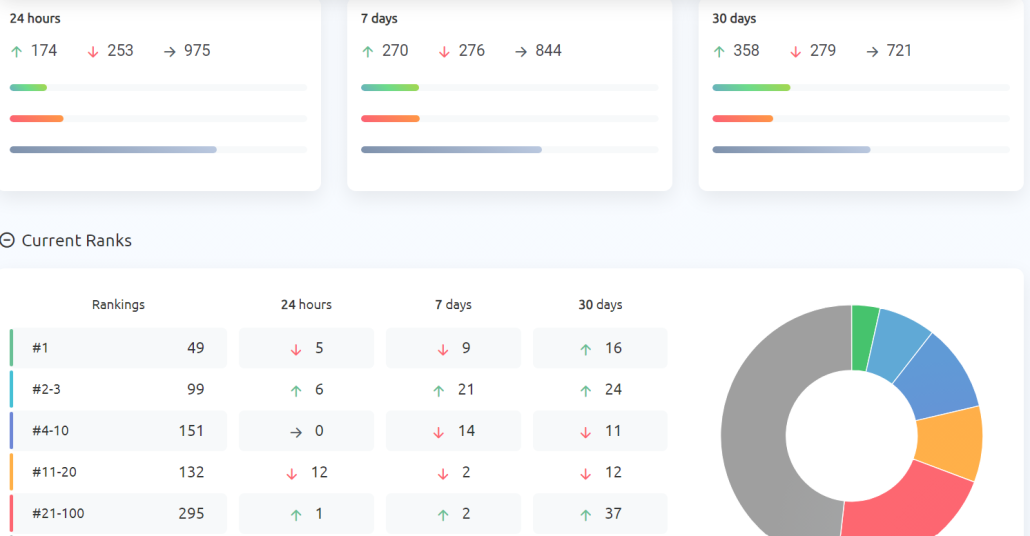Click the 24 hours summary card title
The height and width of the screenshot is (536, 1030).
coord(35,18)
